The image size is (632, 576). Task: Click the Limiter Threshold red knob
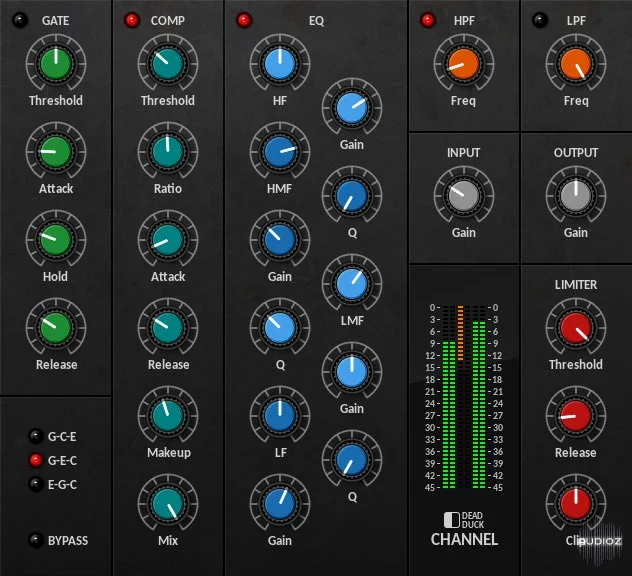pyautogui.click(x=576, y=328)
